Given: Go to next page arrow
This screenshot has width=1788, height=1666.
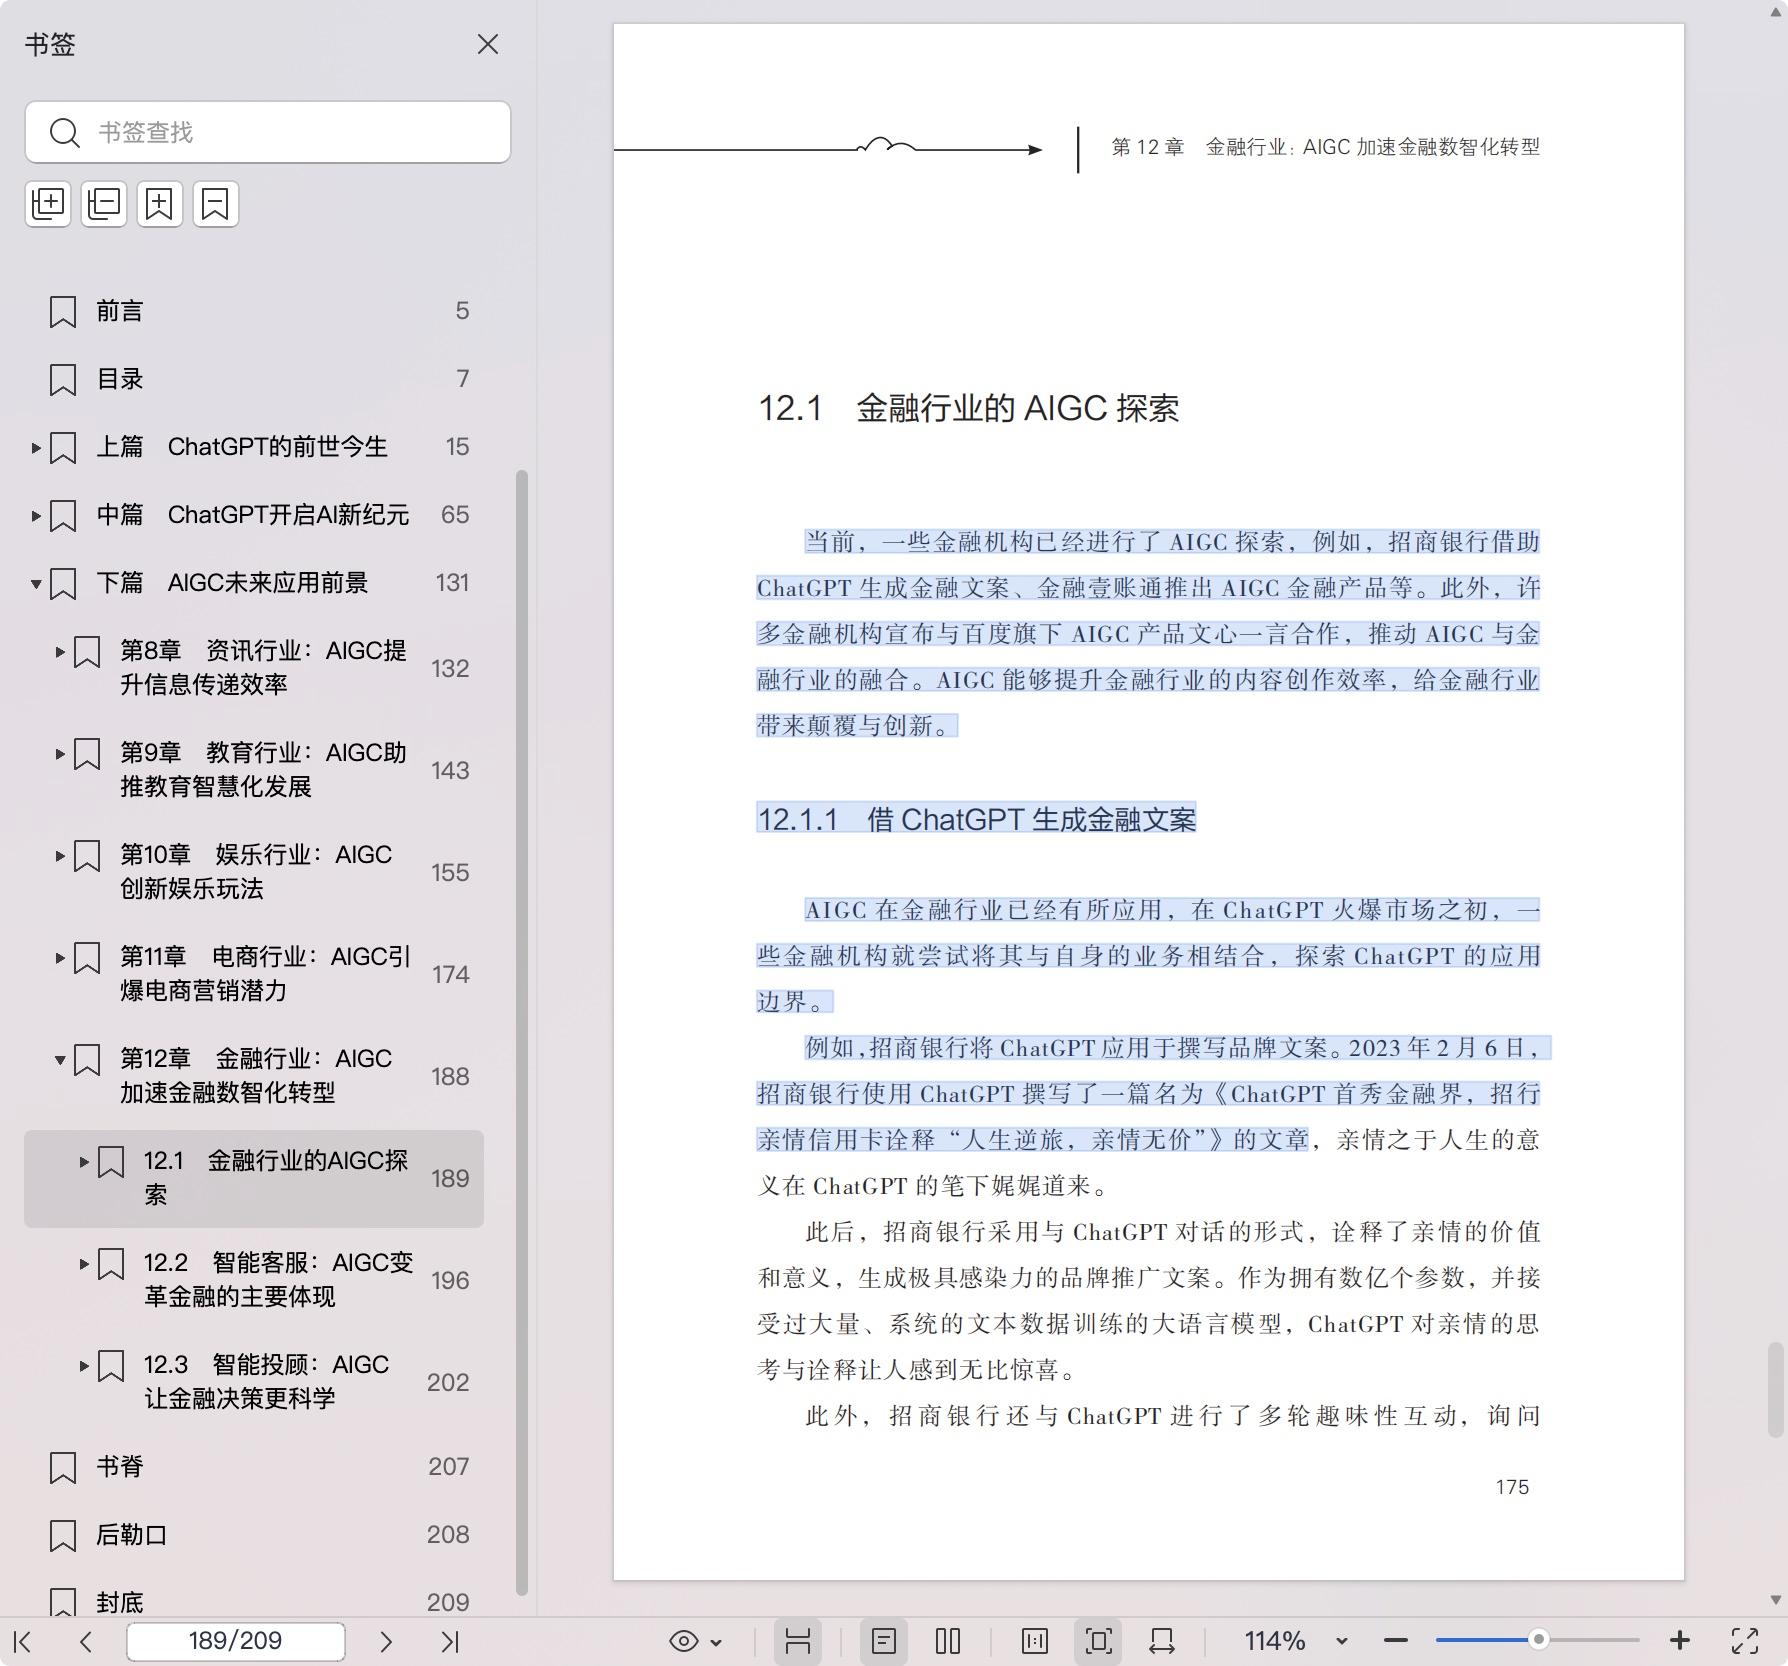Looking at the screenshot, I should pos(386,1641).
